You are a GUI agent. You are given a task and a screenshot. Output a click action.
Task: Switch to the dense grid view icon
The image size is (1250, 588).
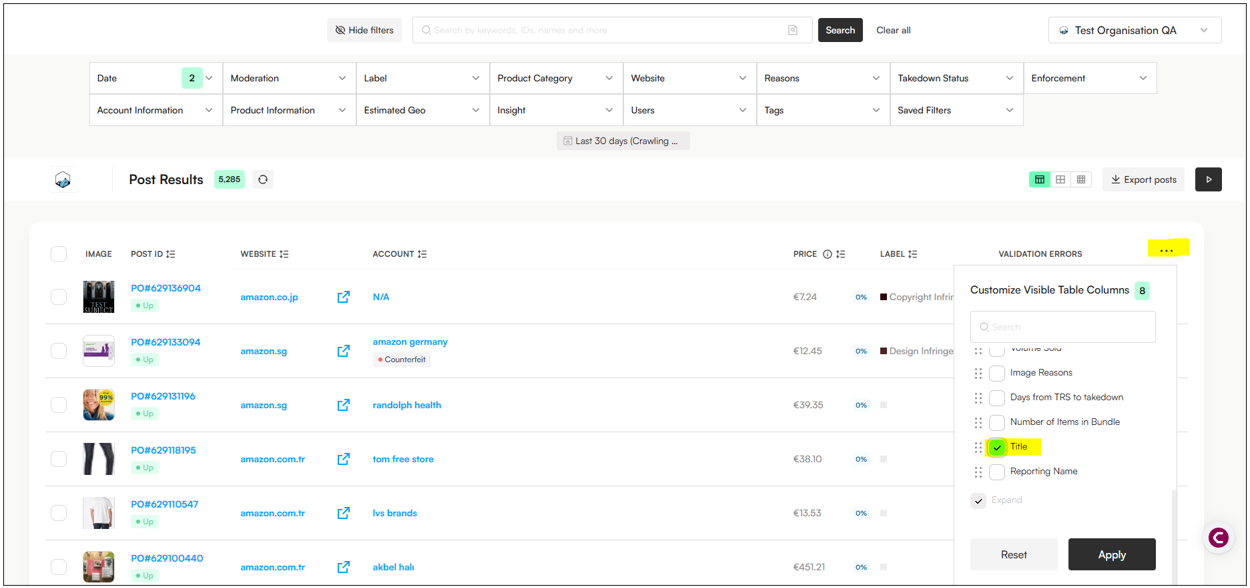tap(1081, 180)
